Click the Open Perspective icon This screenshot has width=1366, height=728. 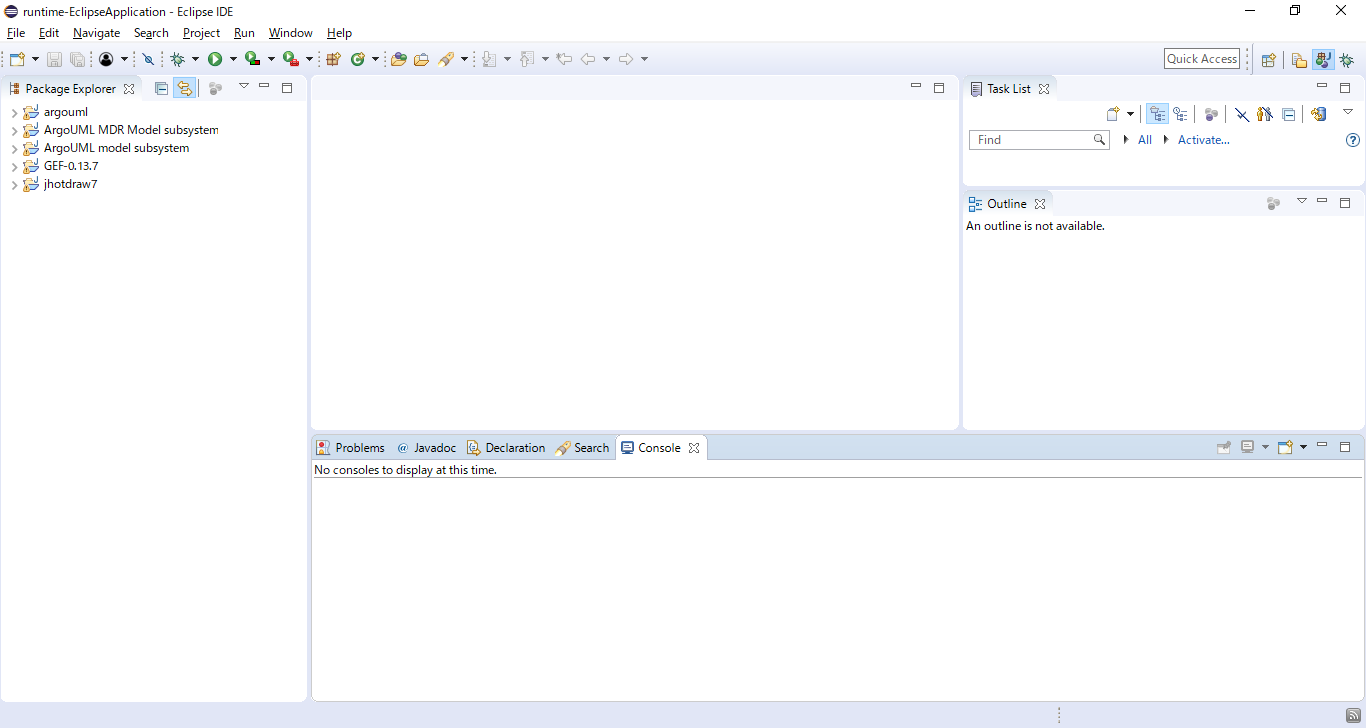[1268, 60]
